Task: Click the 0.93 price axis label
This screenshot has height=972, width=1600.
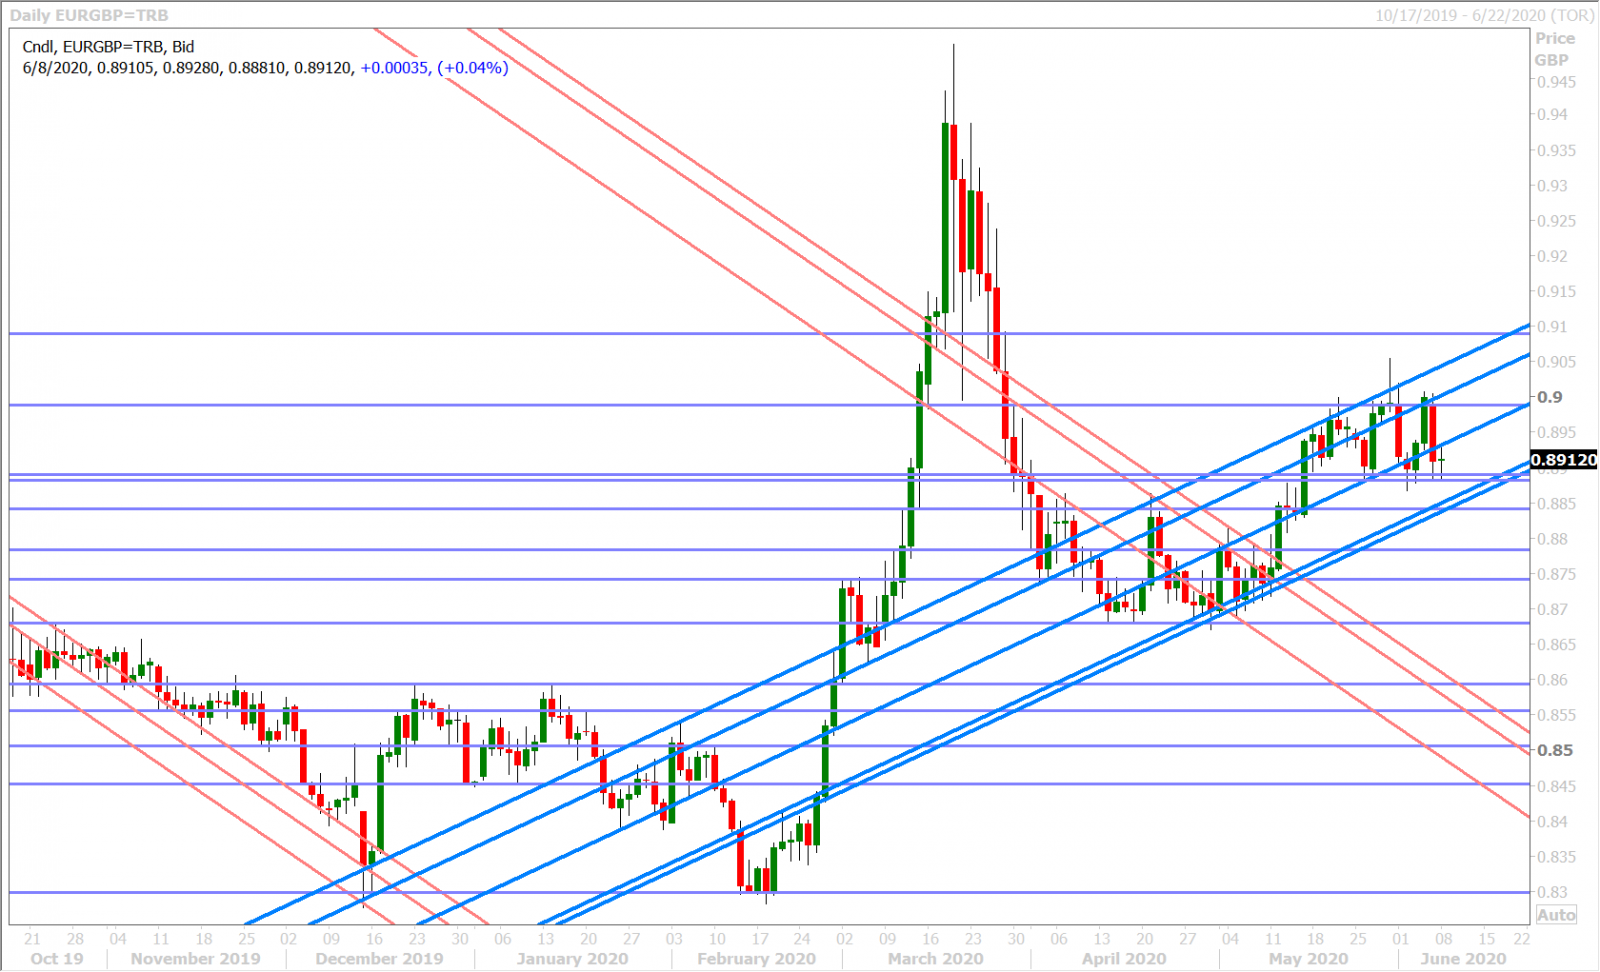Action: pos(1553,185)
